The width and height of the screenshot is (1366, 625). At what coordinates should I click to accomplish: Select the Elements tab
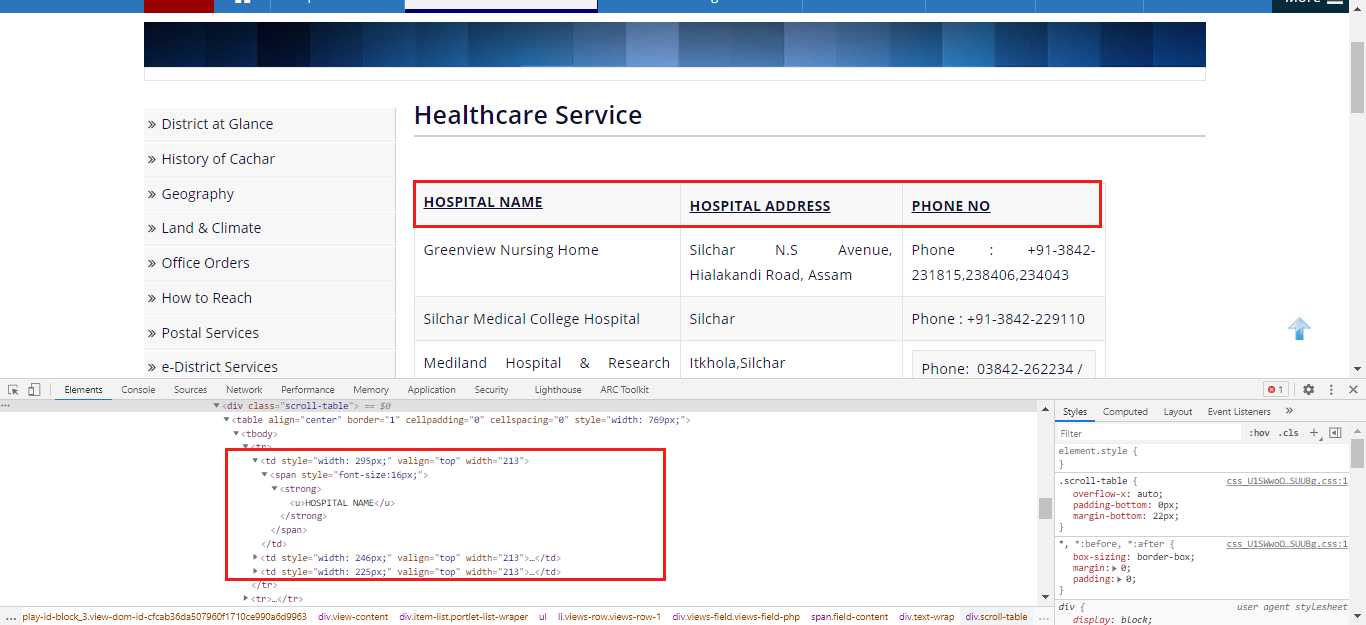(x=83, y=390)
